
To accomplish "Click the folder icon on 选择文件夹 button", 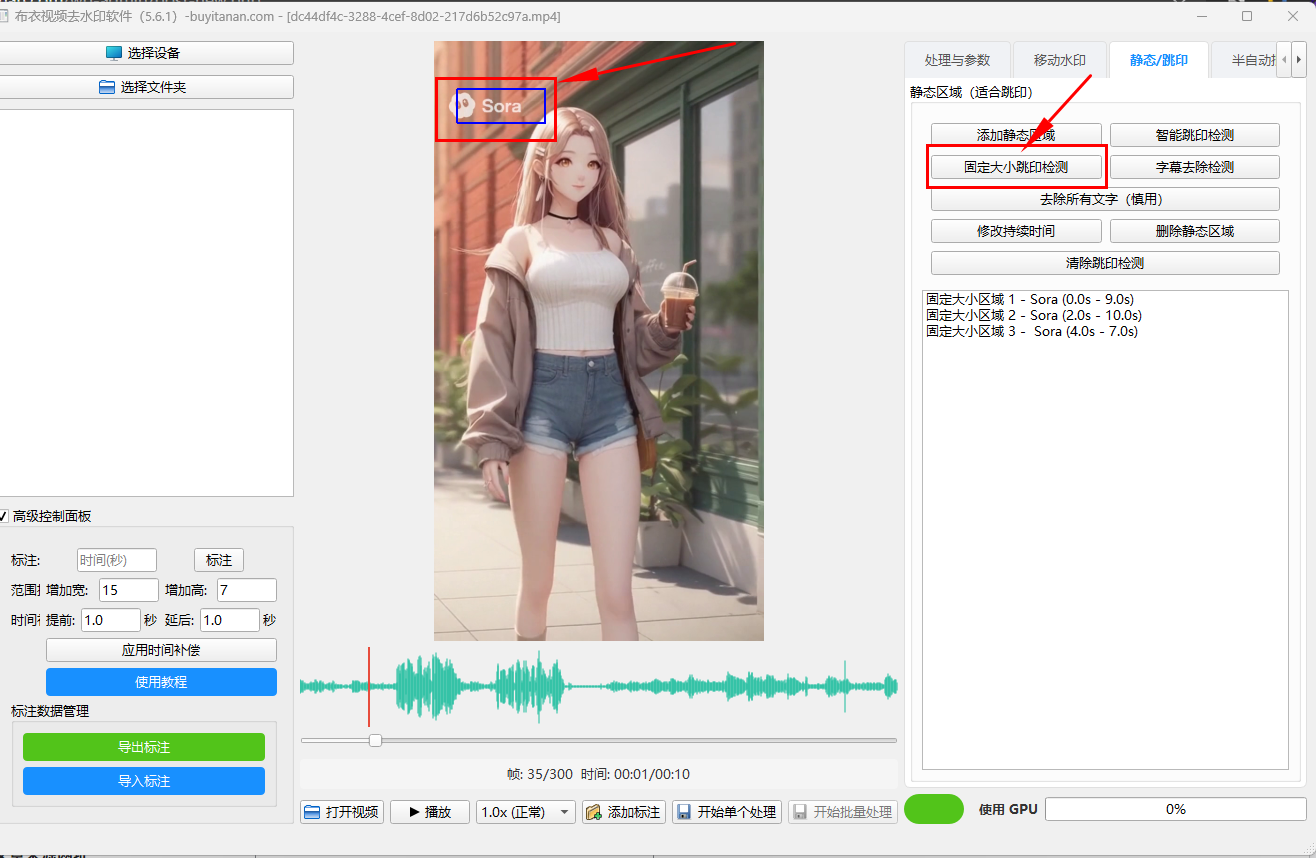I will pyautogui.click(x=107, y=87).
